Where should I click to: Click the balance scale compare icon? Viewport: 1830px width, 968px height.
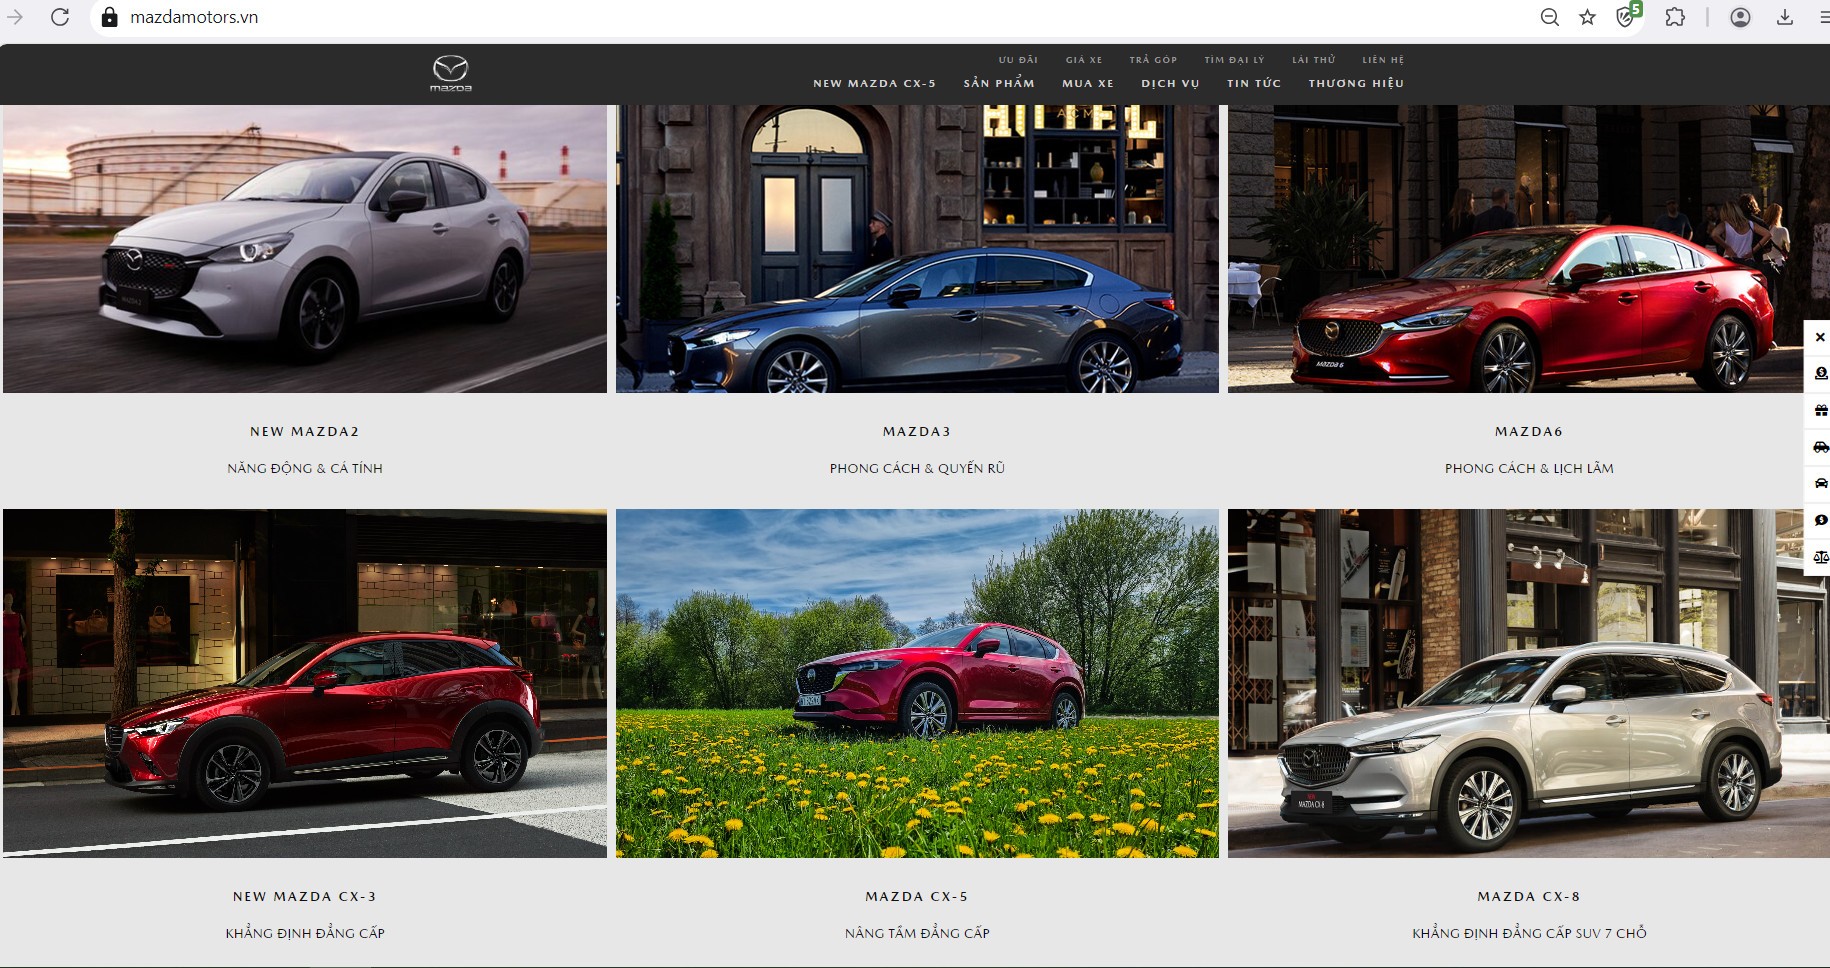point(1820,557)
